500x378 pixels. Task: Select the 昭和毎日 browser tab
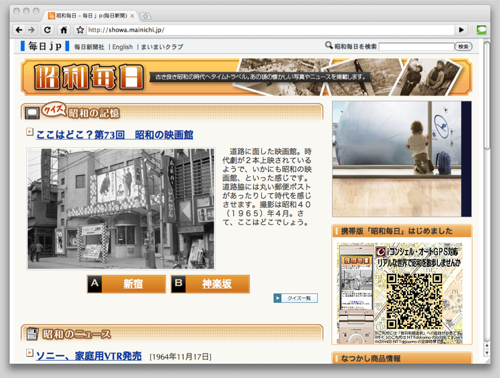click(91, 16)
